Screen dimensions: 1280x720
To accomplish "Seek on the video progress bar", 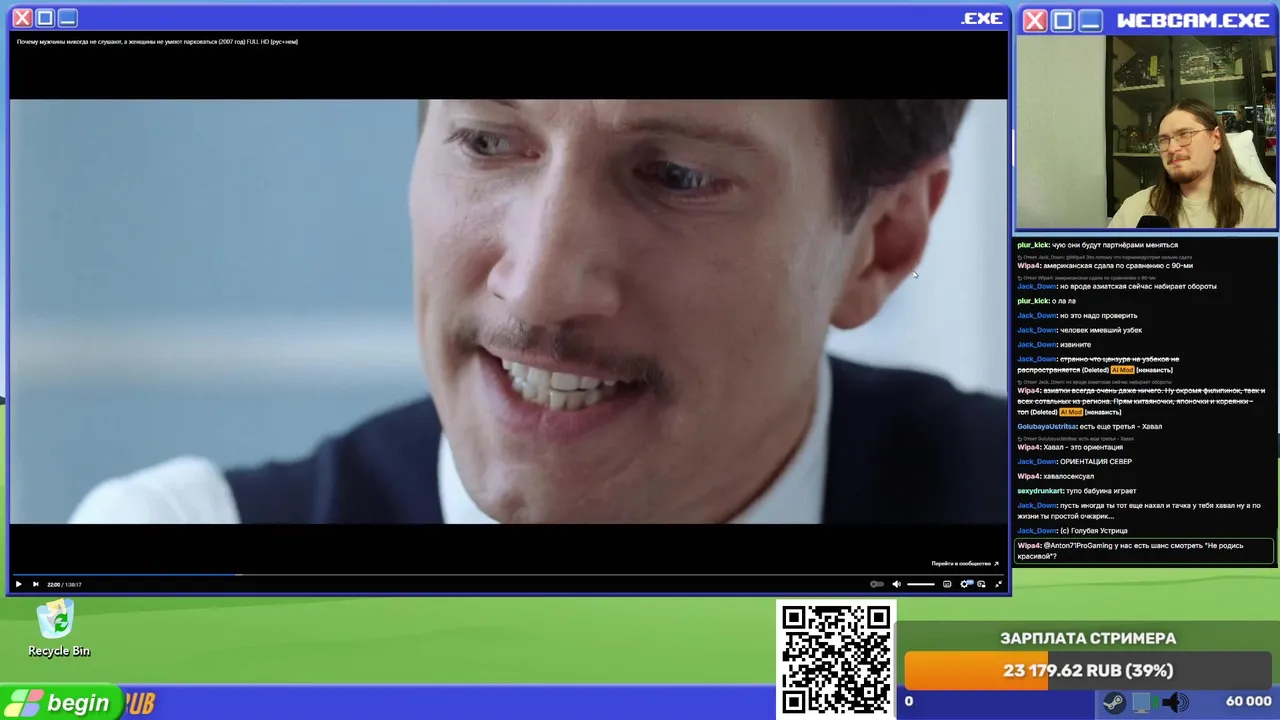I will click(x=508, y=574).
